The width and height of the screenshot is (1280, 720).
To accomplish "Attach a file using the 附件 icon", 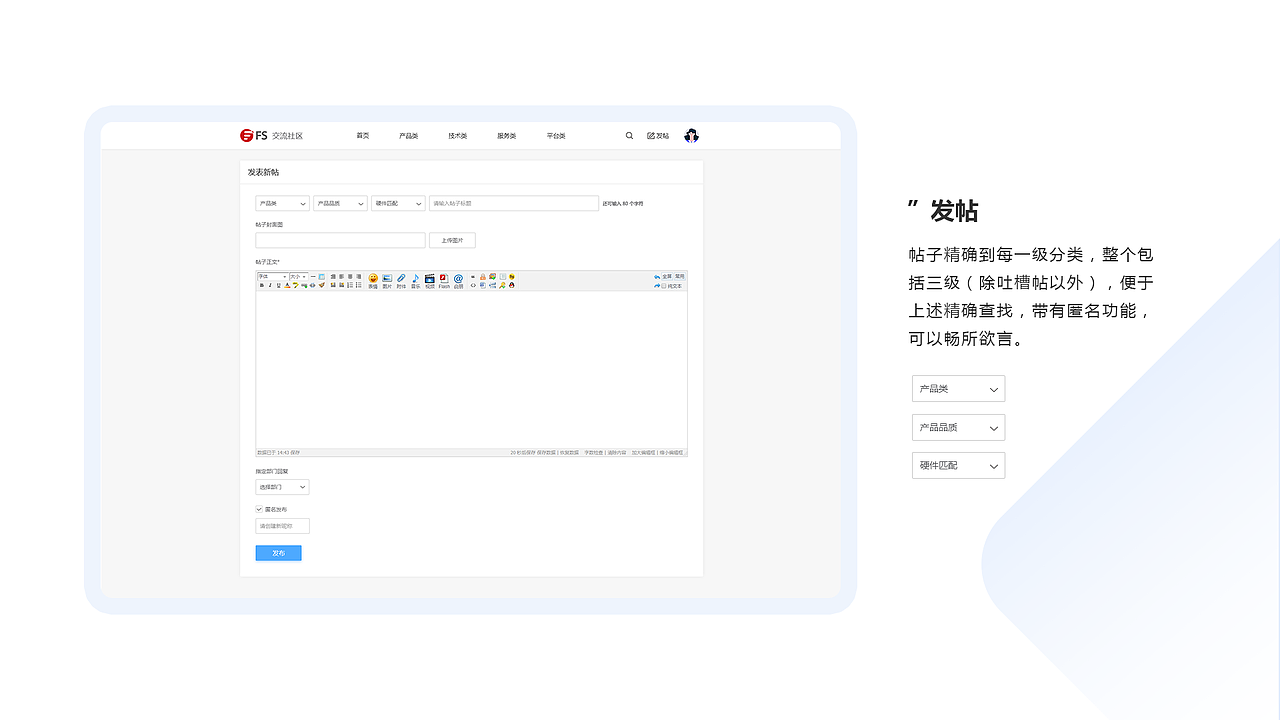I will pos(401,279).
